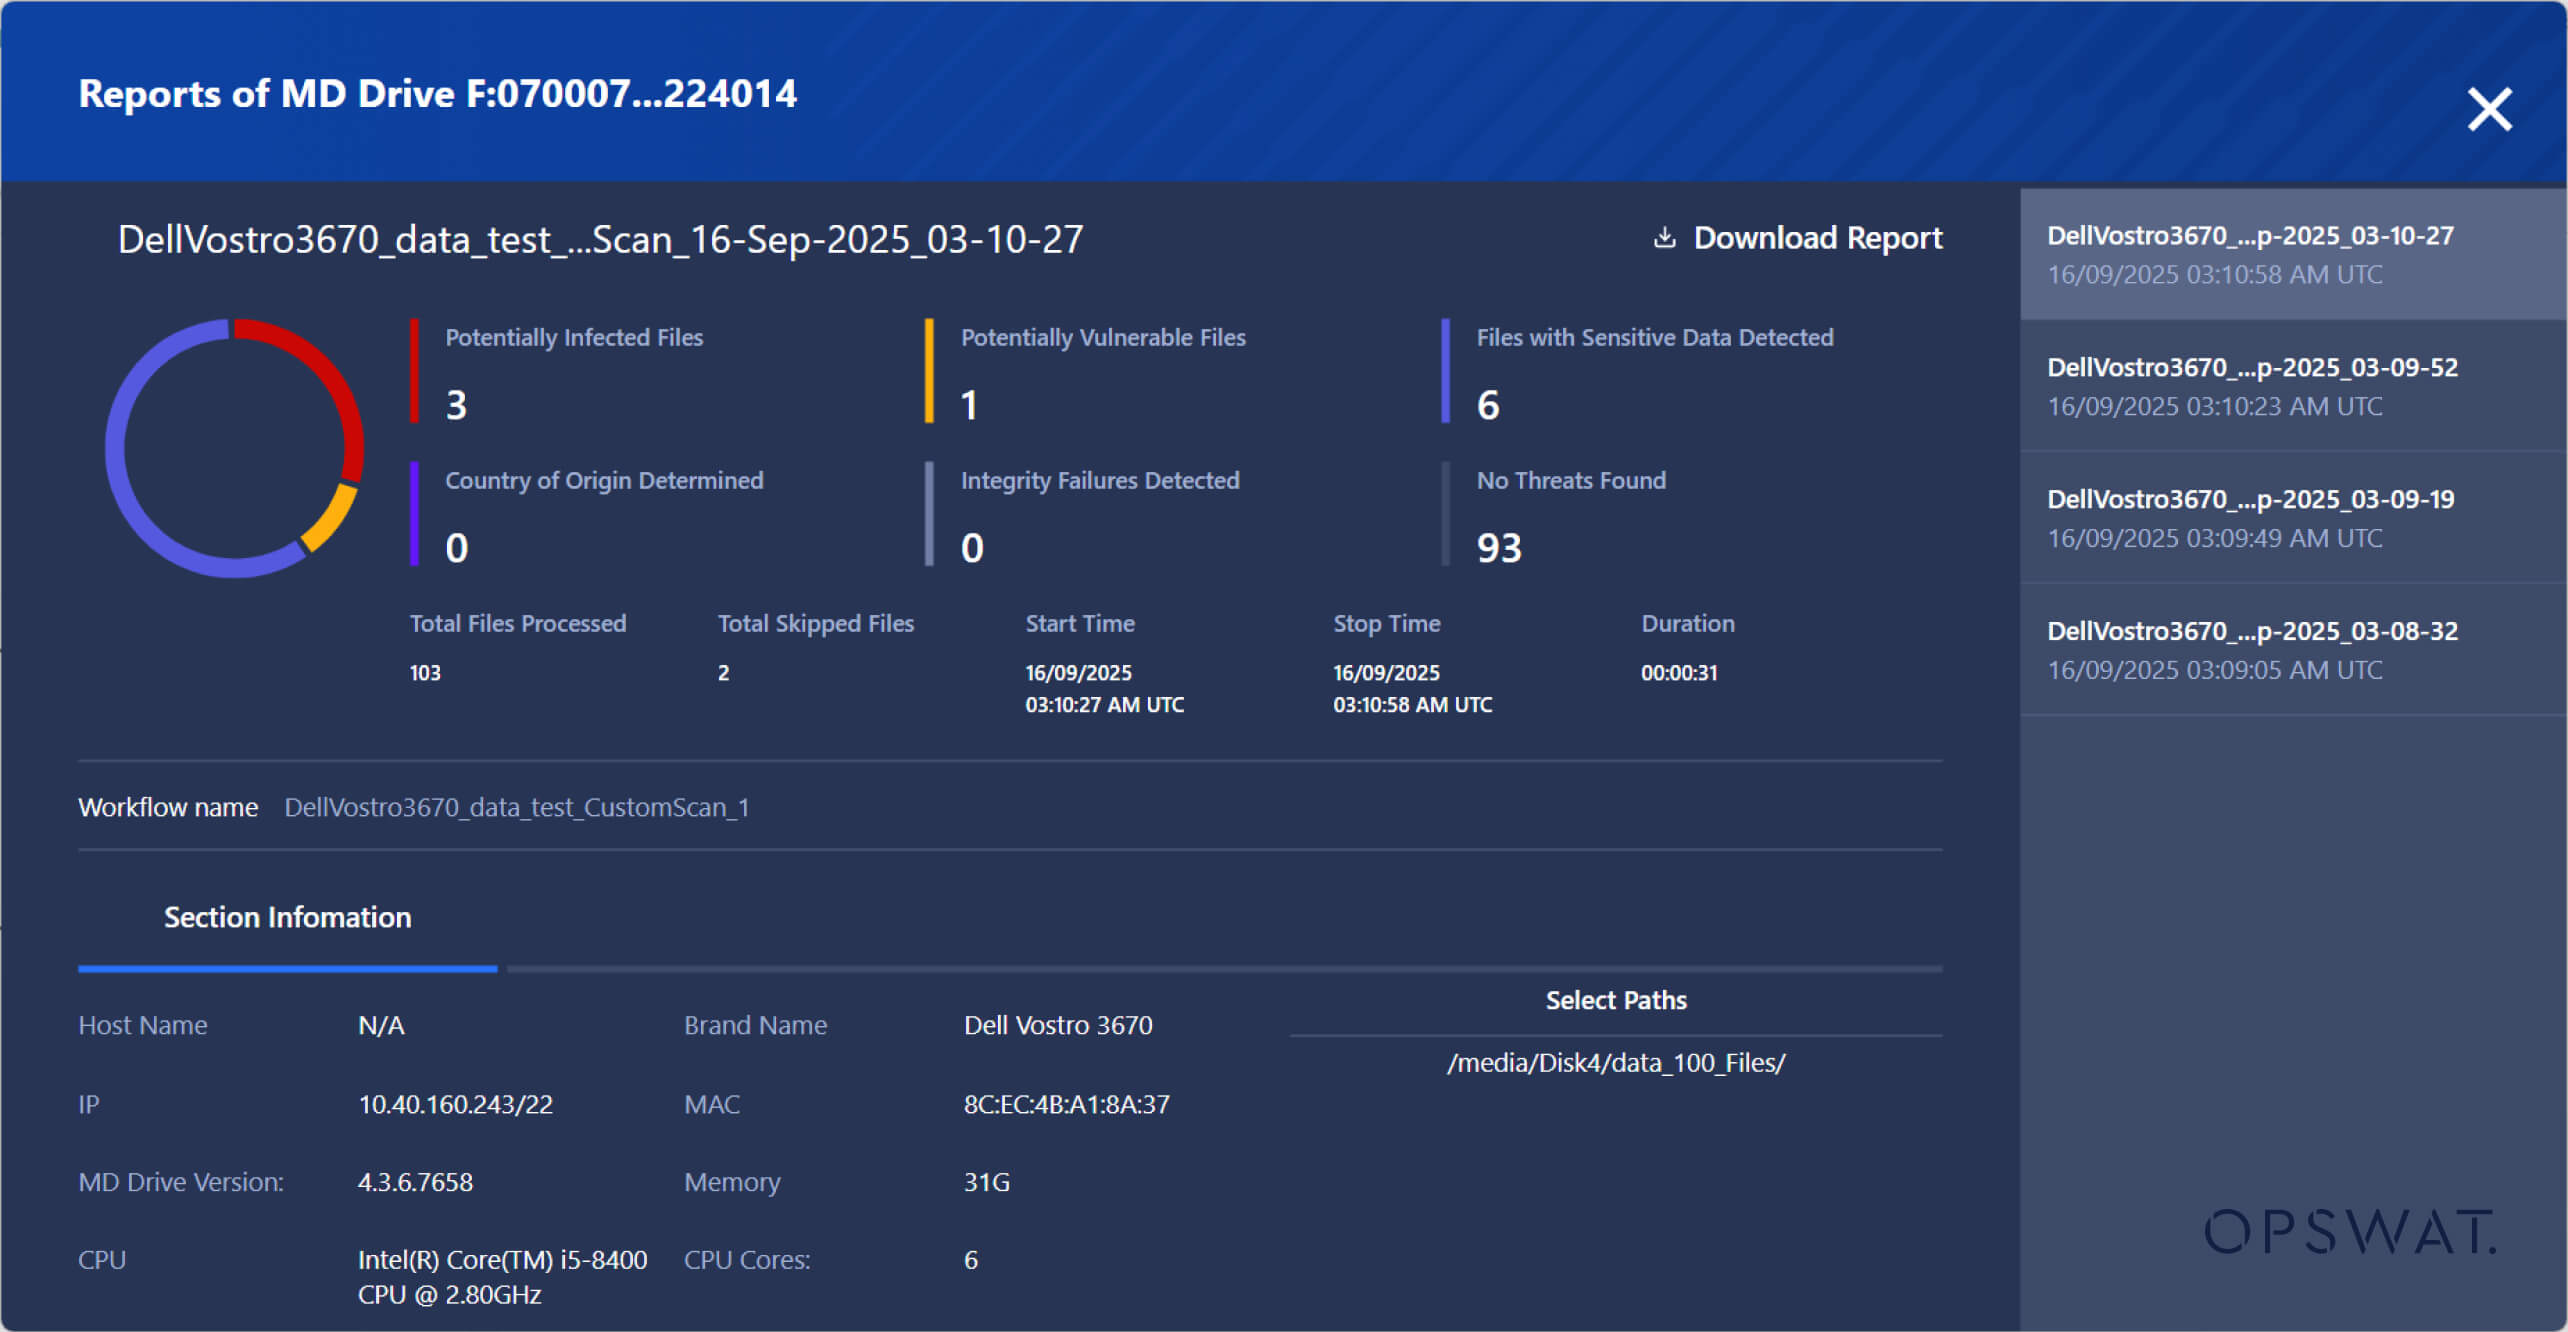The width and height of the screenshot is (2568, 1332).
Task: Click the Files with Sensitive Data purple indicator
Action: [x=1444, y=372]
